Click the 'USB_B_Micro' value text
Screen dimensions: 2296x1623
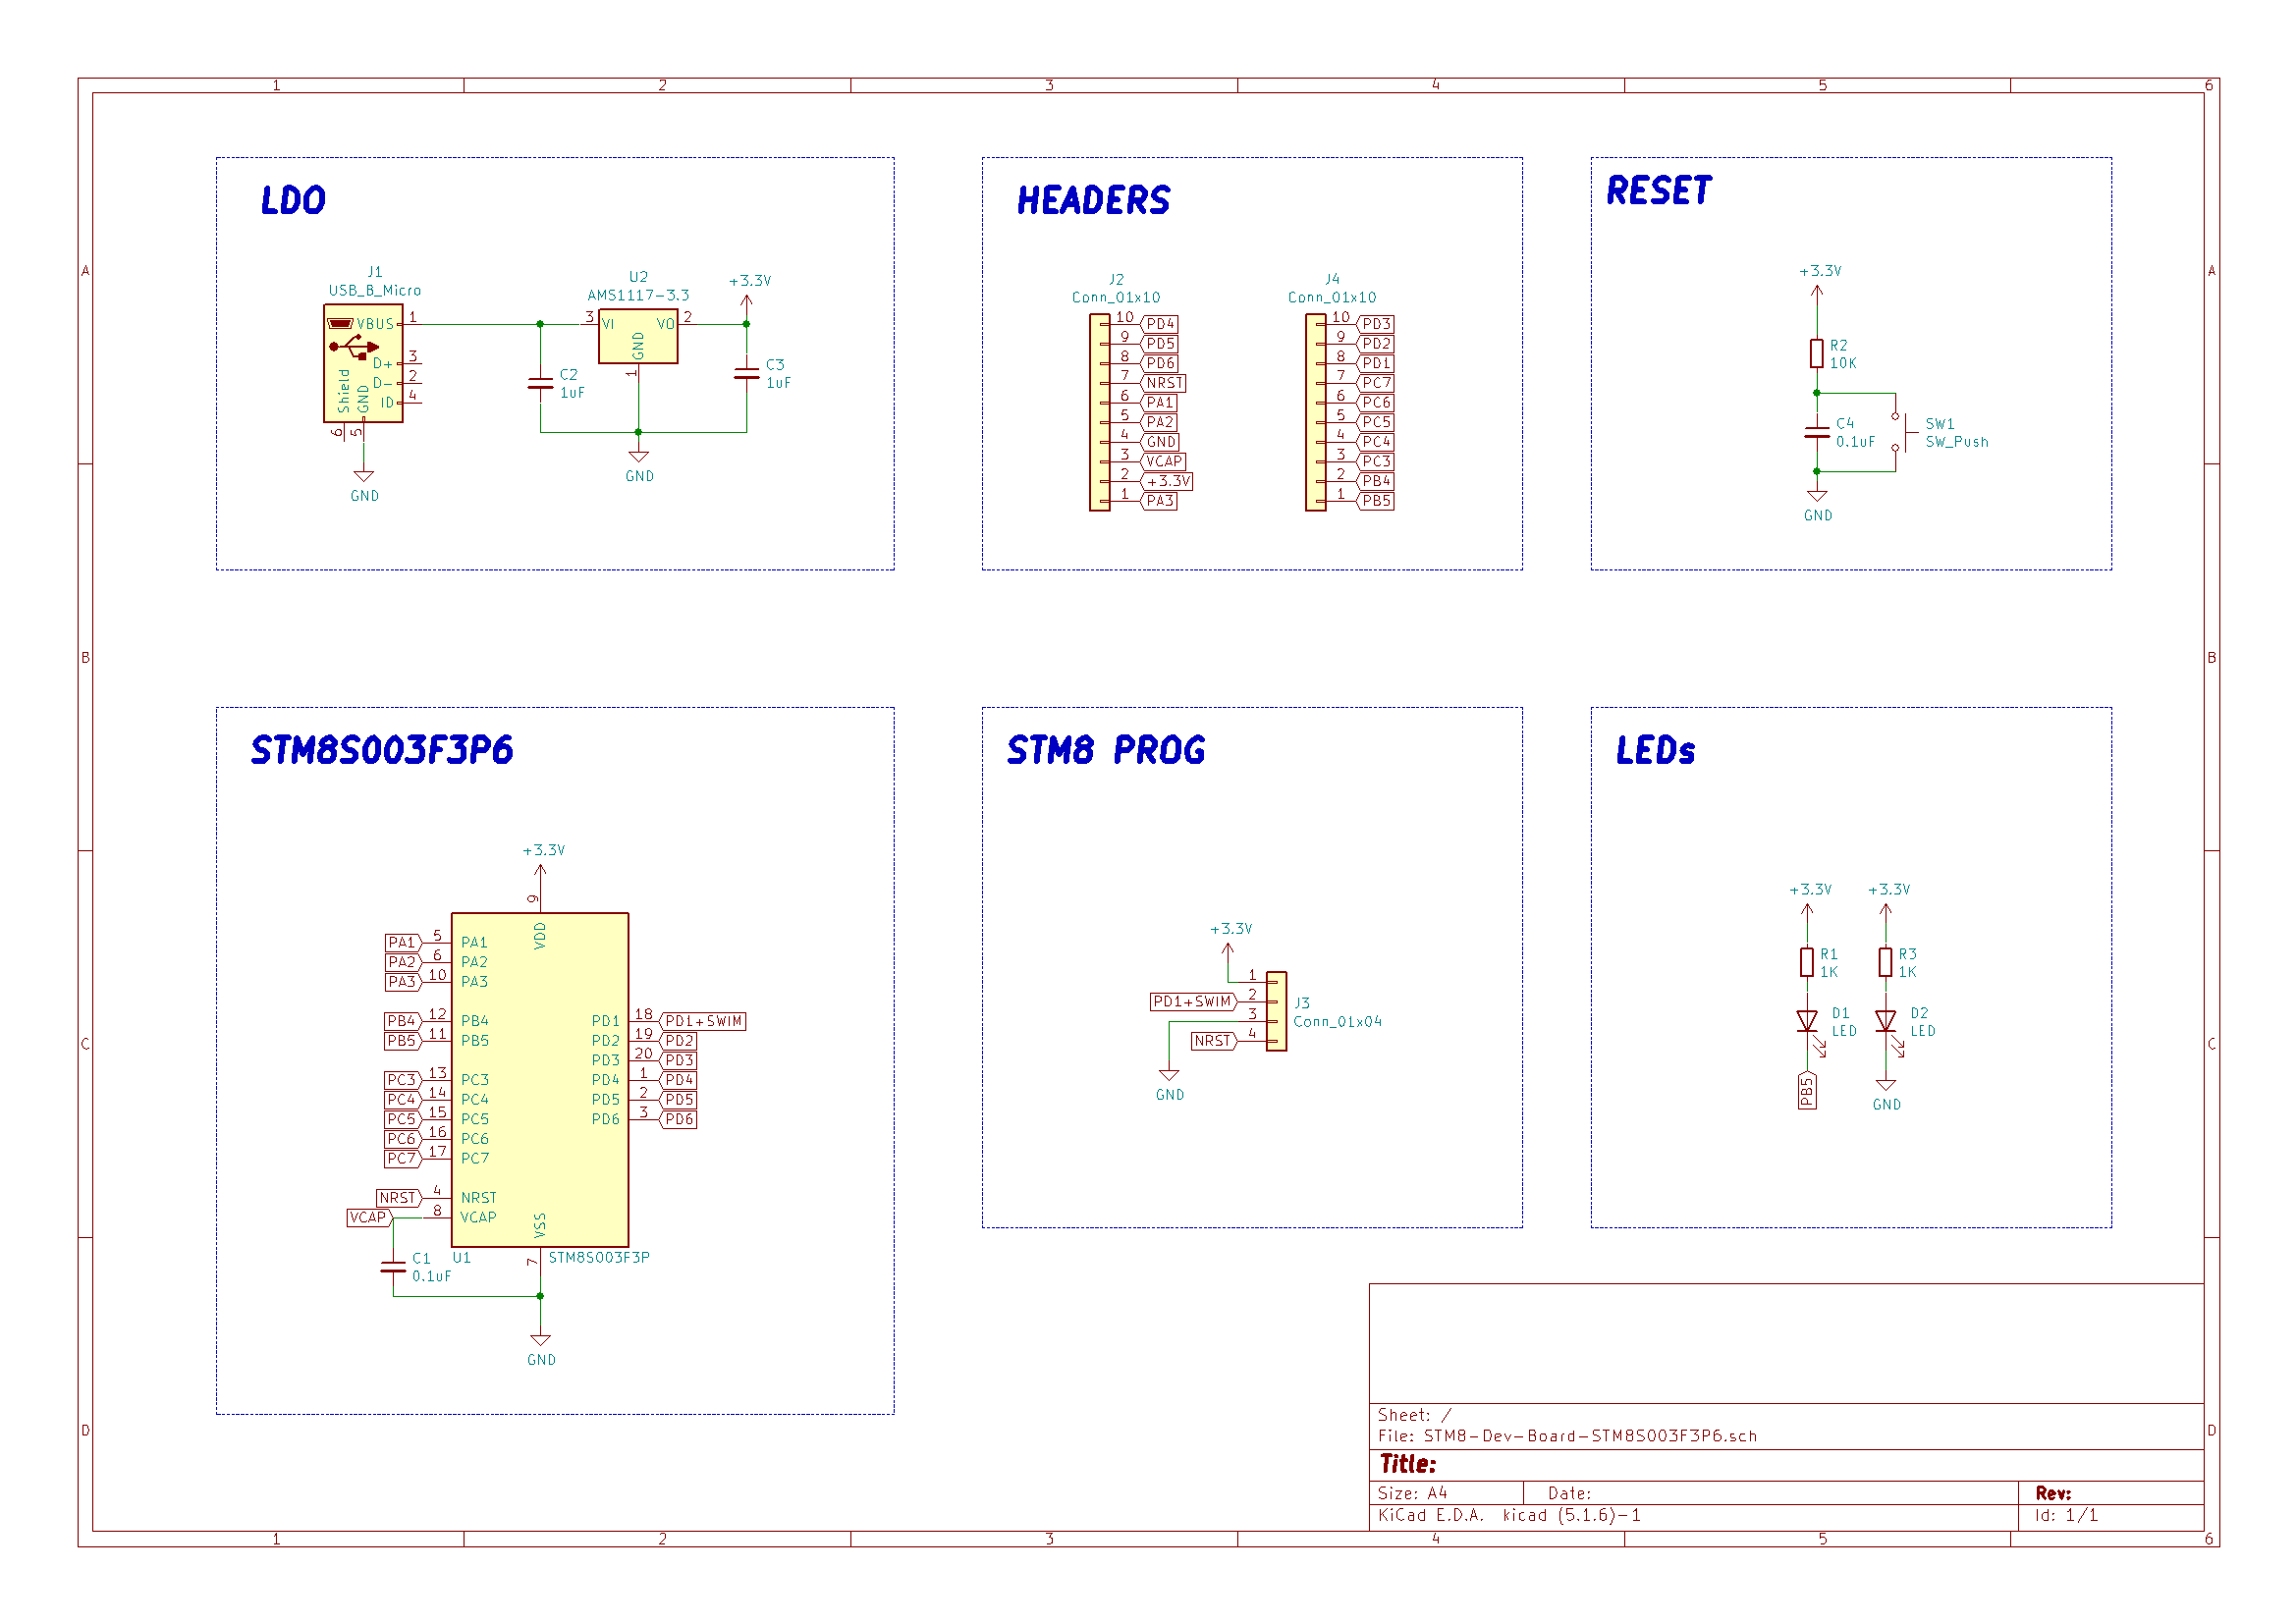pos(375,291)
